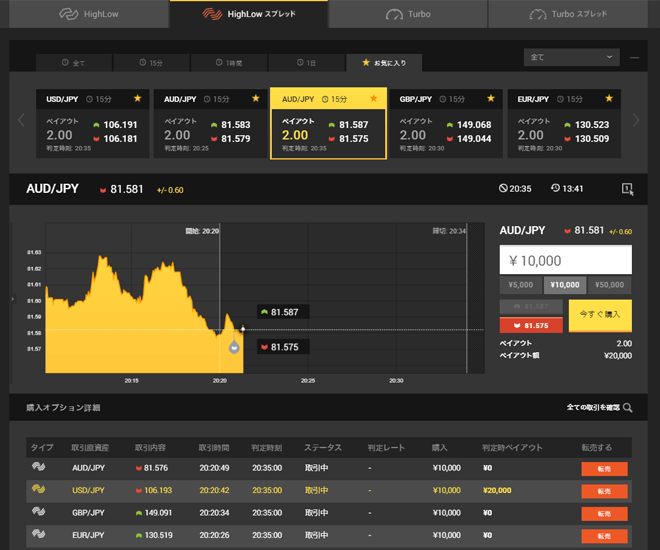Screen dimensions: 660x550
Task: Click the expiry time 20:35 clock icon
Action: 503,188
